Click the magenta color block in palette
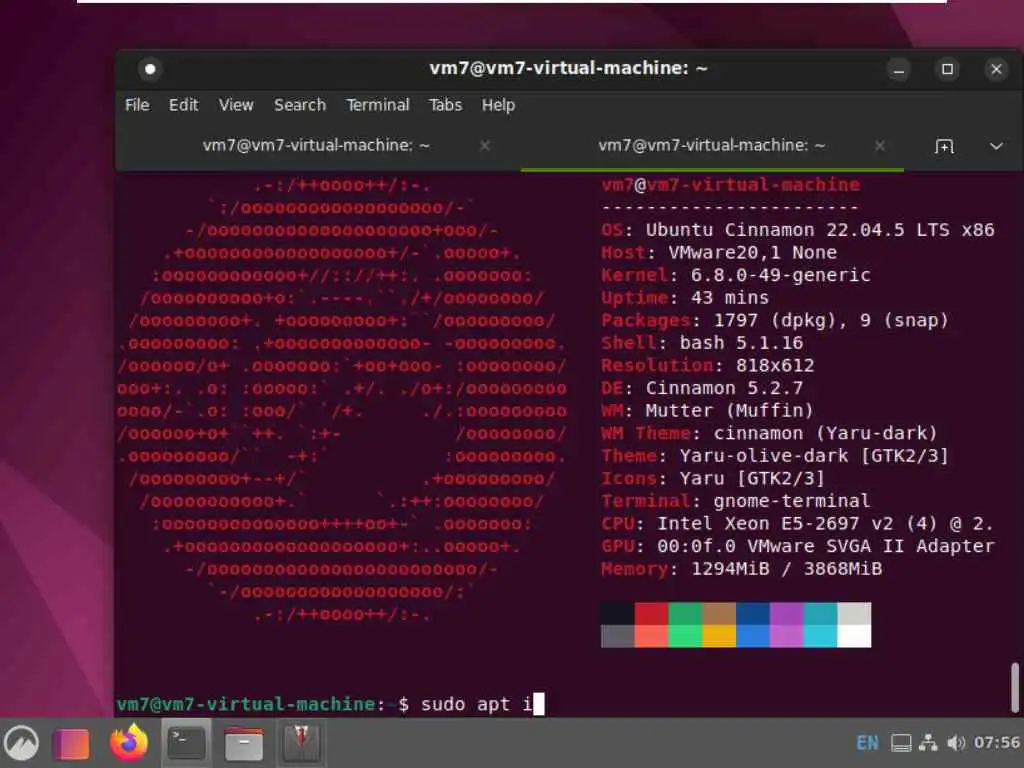Image resolution: width=1024 pixels, height=768 pixels. pos(787,614)
